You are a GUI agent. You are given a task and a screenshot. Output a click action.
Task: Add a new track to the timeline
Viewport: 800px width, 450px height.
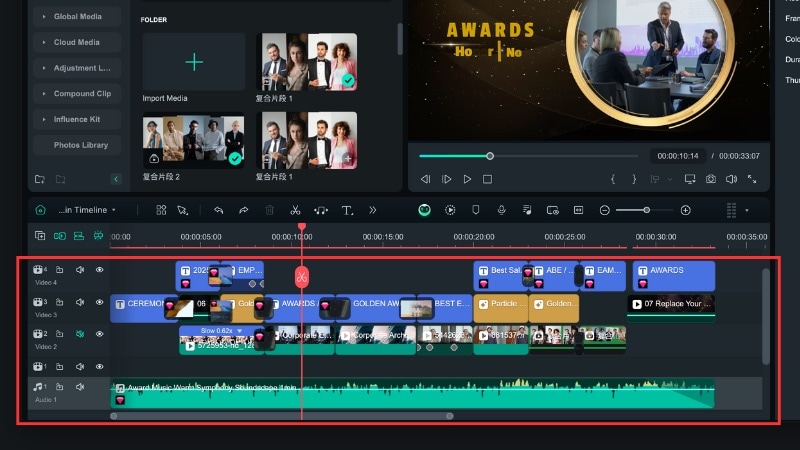(x=40, y=236)
